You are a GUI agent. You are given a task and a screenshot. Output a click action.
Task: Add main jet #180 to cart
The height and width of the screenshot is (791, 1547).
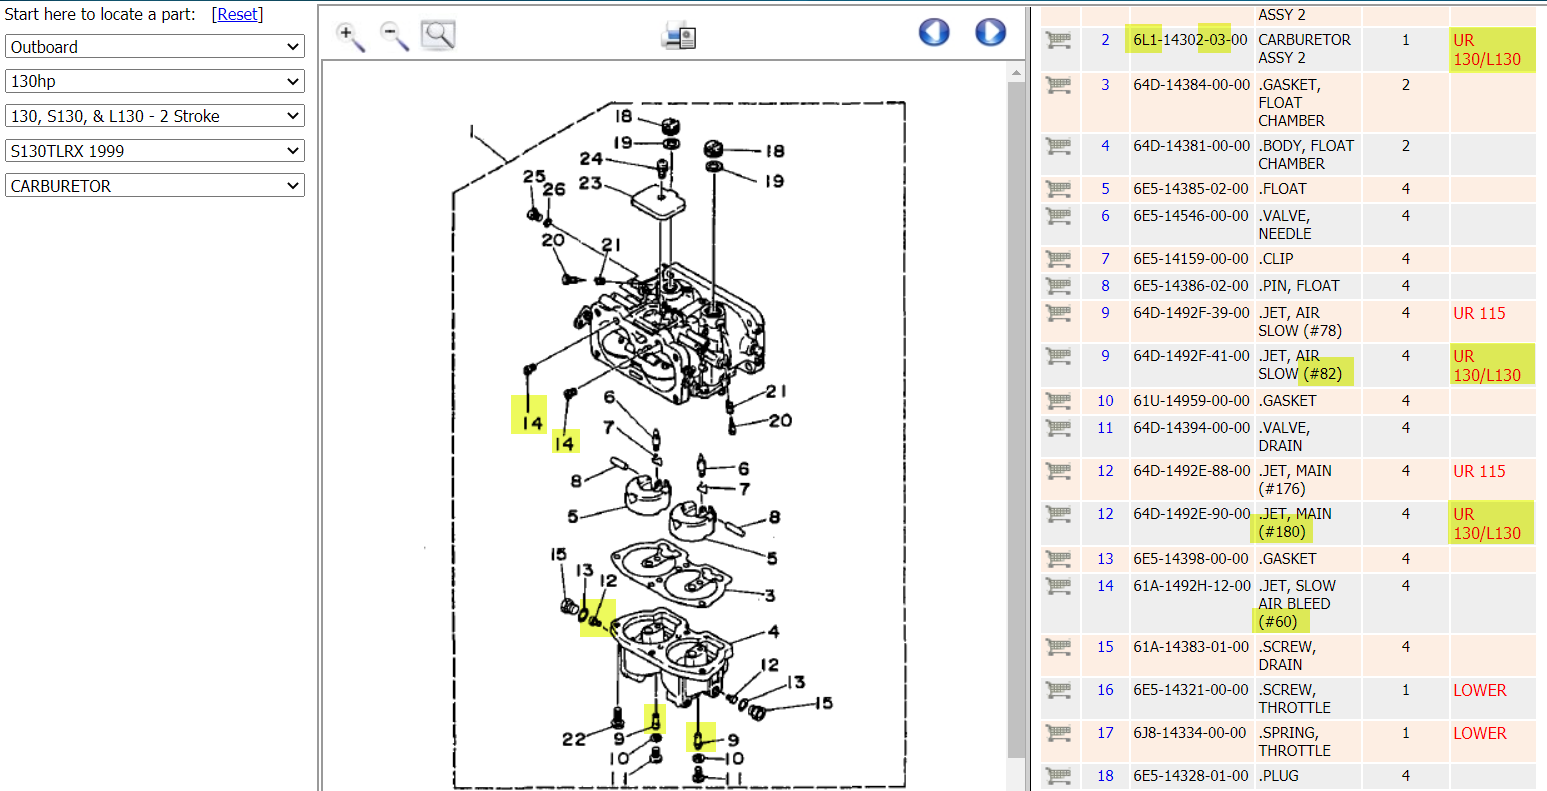[1058, 513]
